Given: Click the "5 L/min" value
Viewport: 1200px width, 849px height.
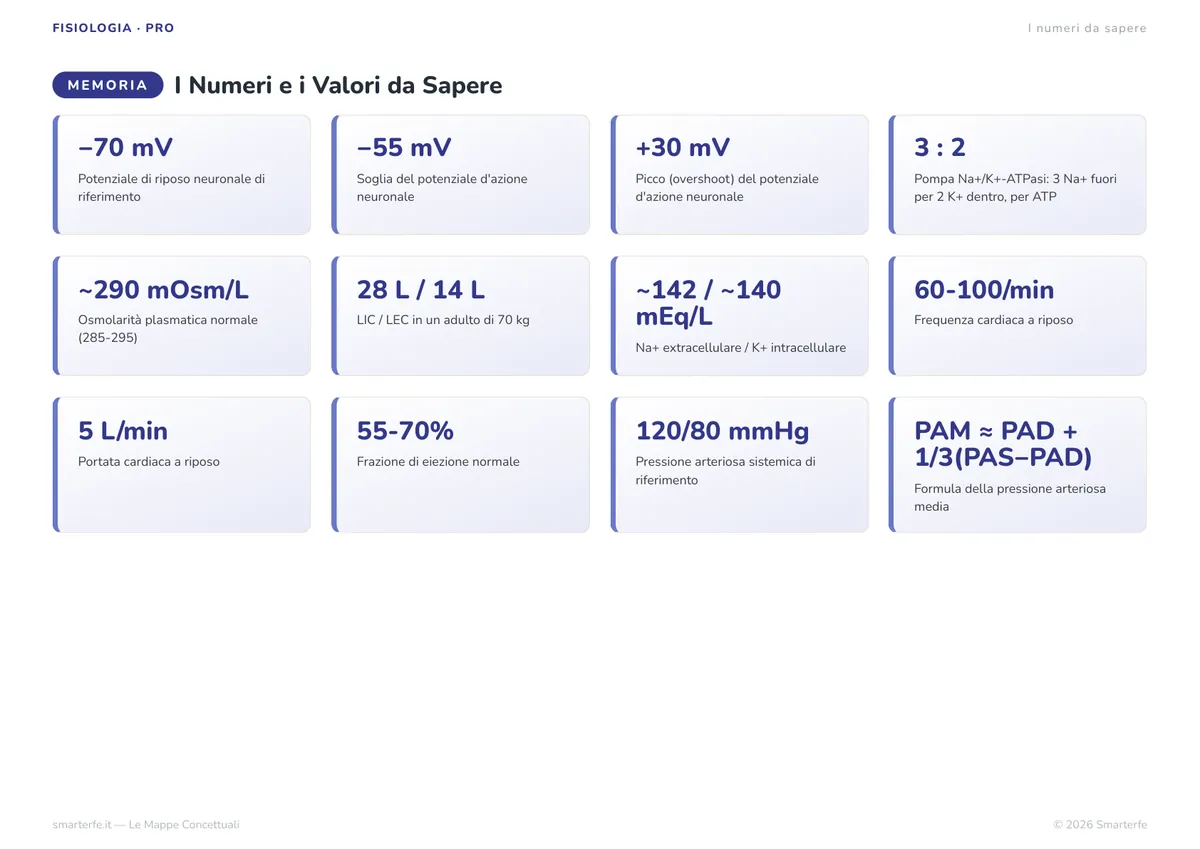Looking at the screenshot, I should point(123,431).
